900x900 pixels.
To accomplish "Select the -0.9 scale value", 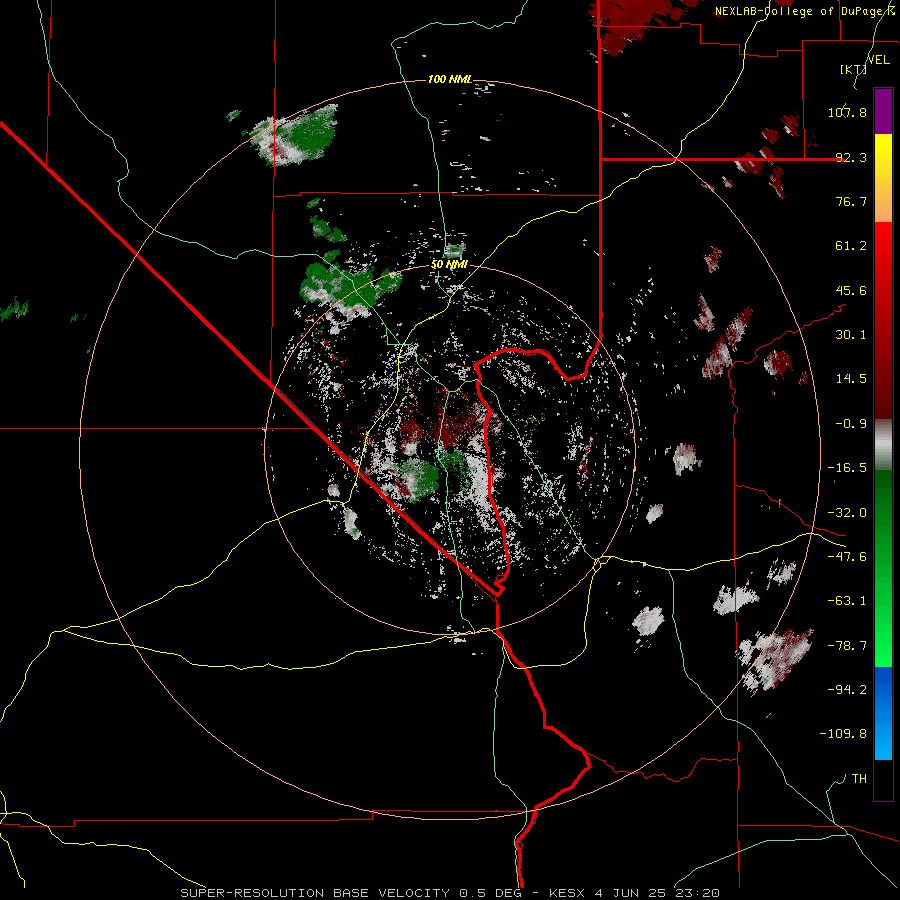I will click(x=851, y=423).
